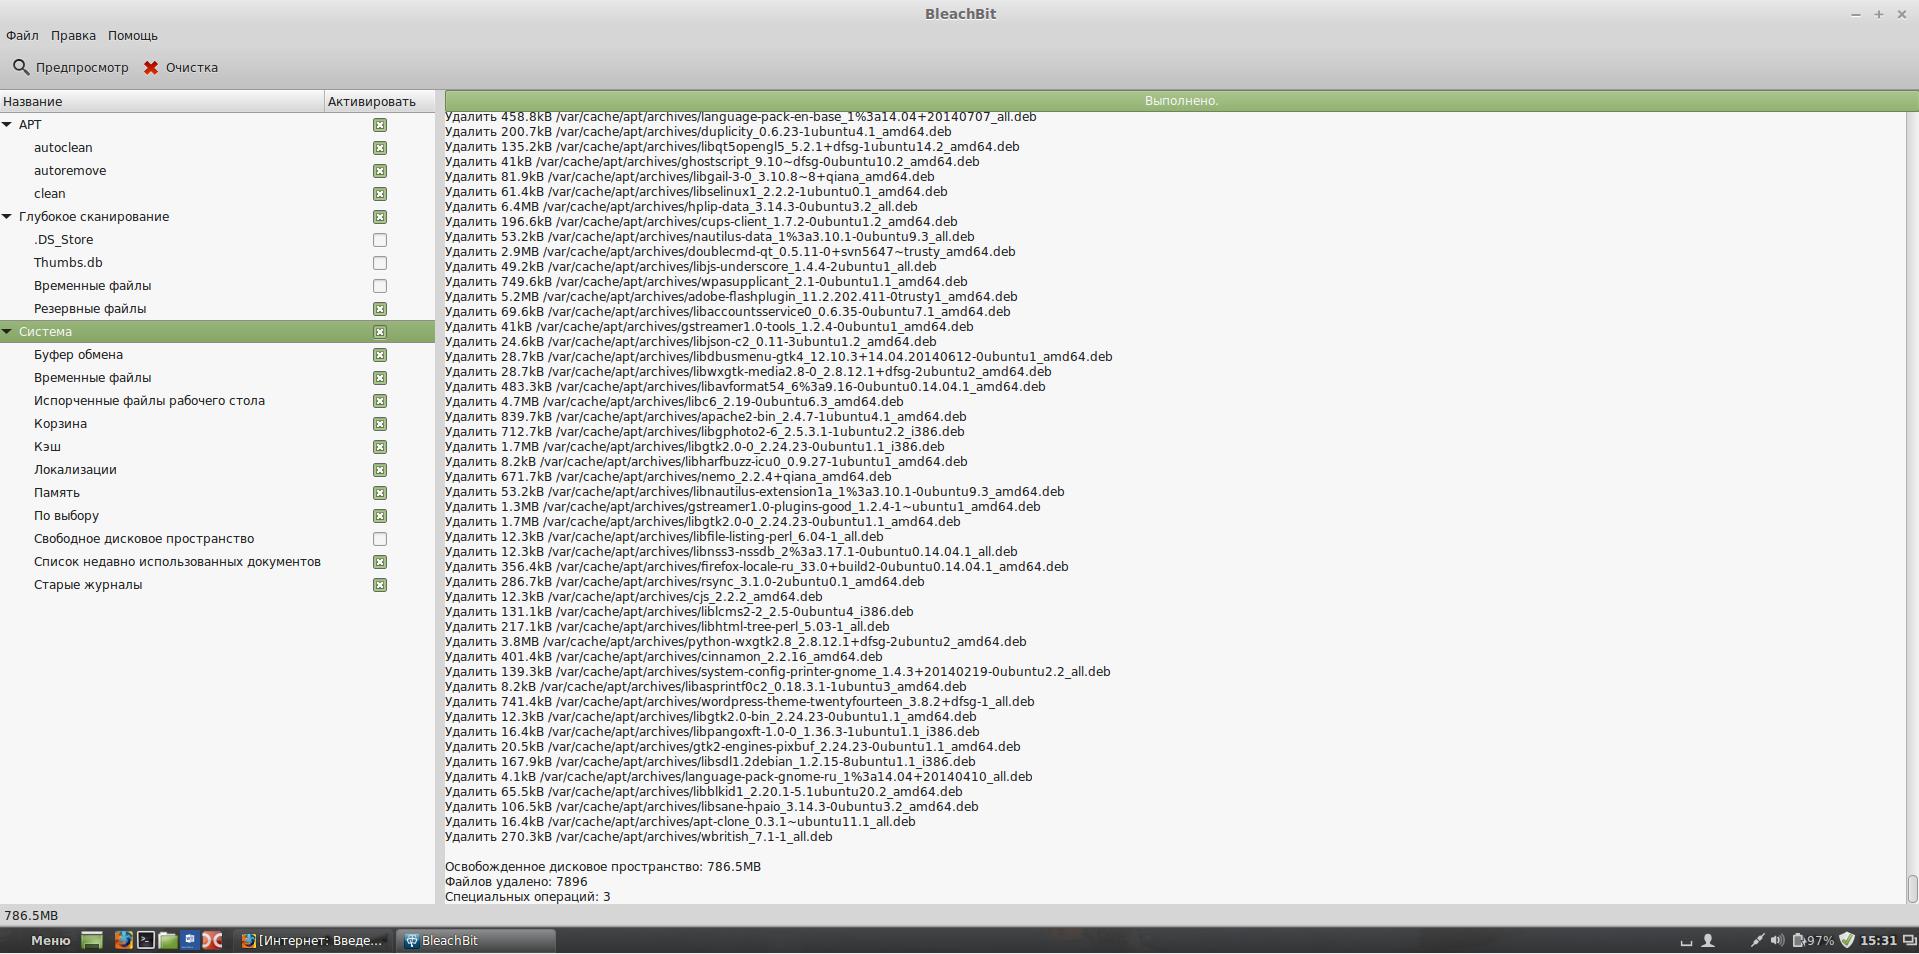The height and width of the screenshot is (954, 1919).
Task: Toggle the APT group checkbox
Action: [380, 125]
